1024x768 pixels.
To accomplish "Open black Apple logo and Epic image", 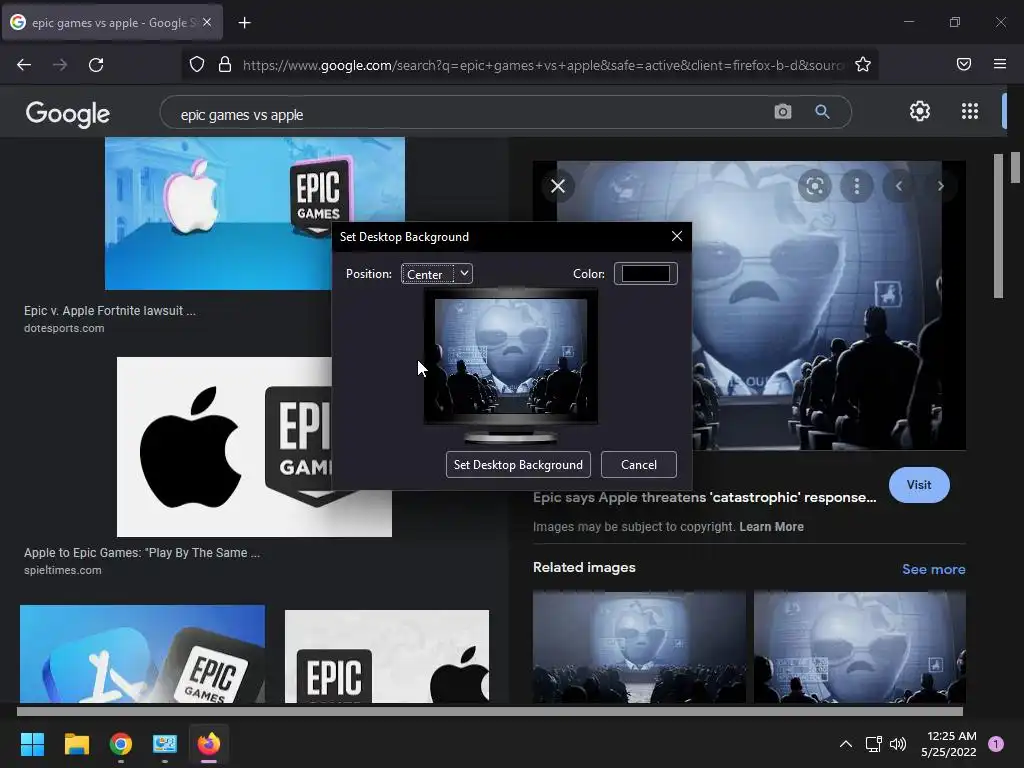I will coord(224,447).
